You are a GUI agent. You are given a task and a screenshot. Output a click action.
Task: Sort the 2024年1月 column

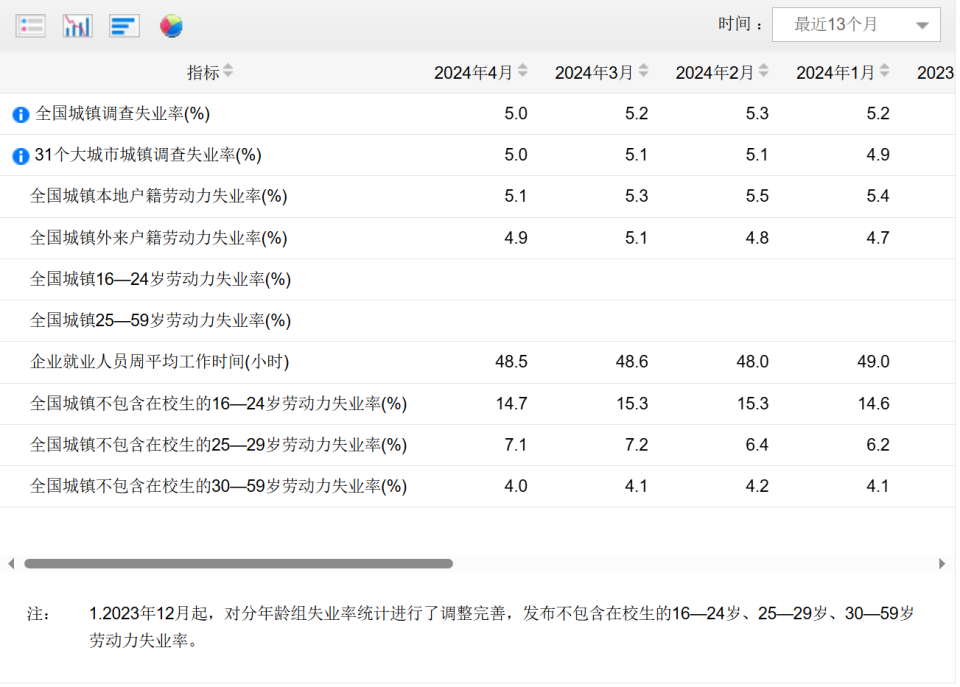point(884,71)
